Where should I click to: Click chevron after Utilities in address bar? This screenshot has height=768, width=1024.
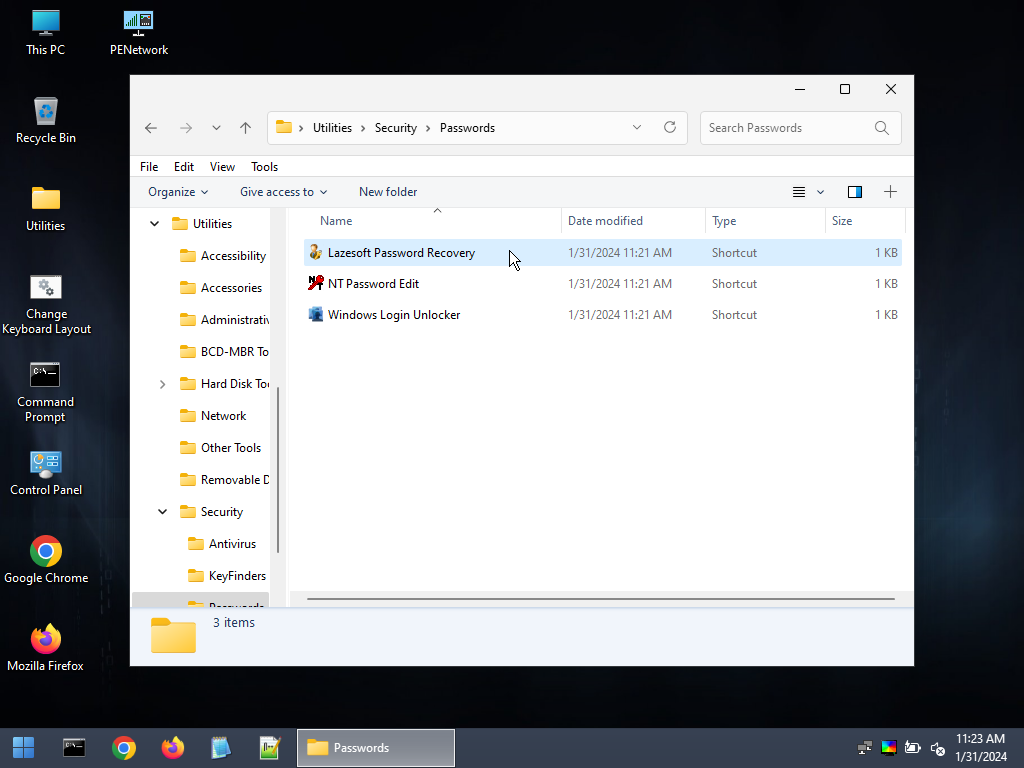click(362, 128)
